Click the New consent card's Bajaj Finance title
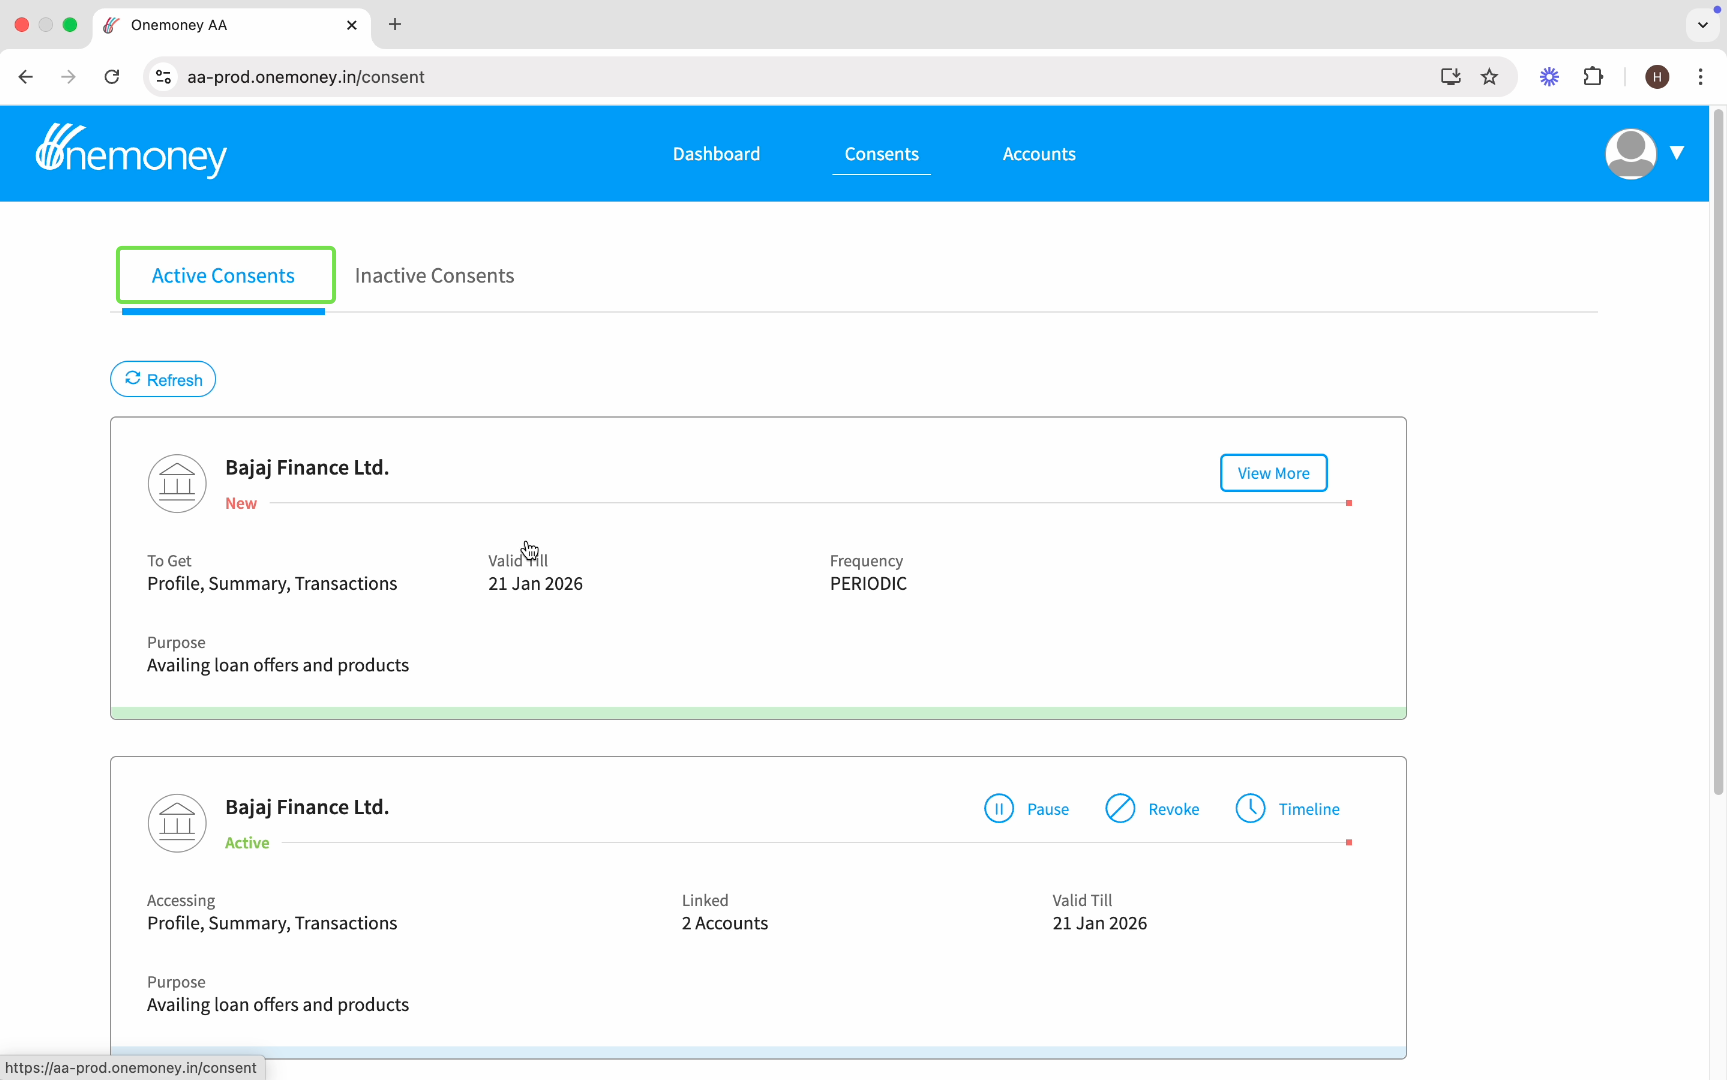 point(307,467)
